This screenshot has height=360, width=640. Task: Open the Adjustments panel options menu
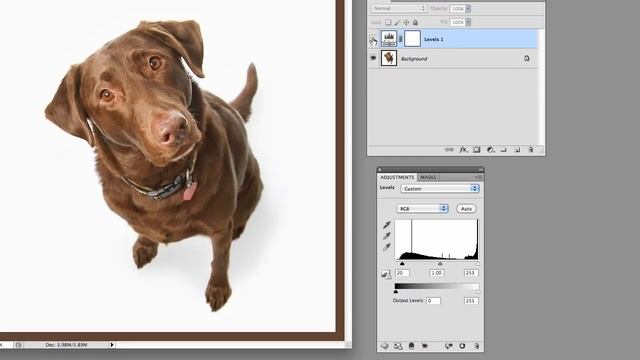[478, 177]
